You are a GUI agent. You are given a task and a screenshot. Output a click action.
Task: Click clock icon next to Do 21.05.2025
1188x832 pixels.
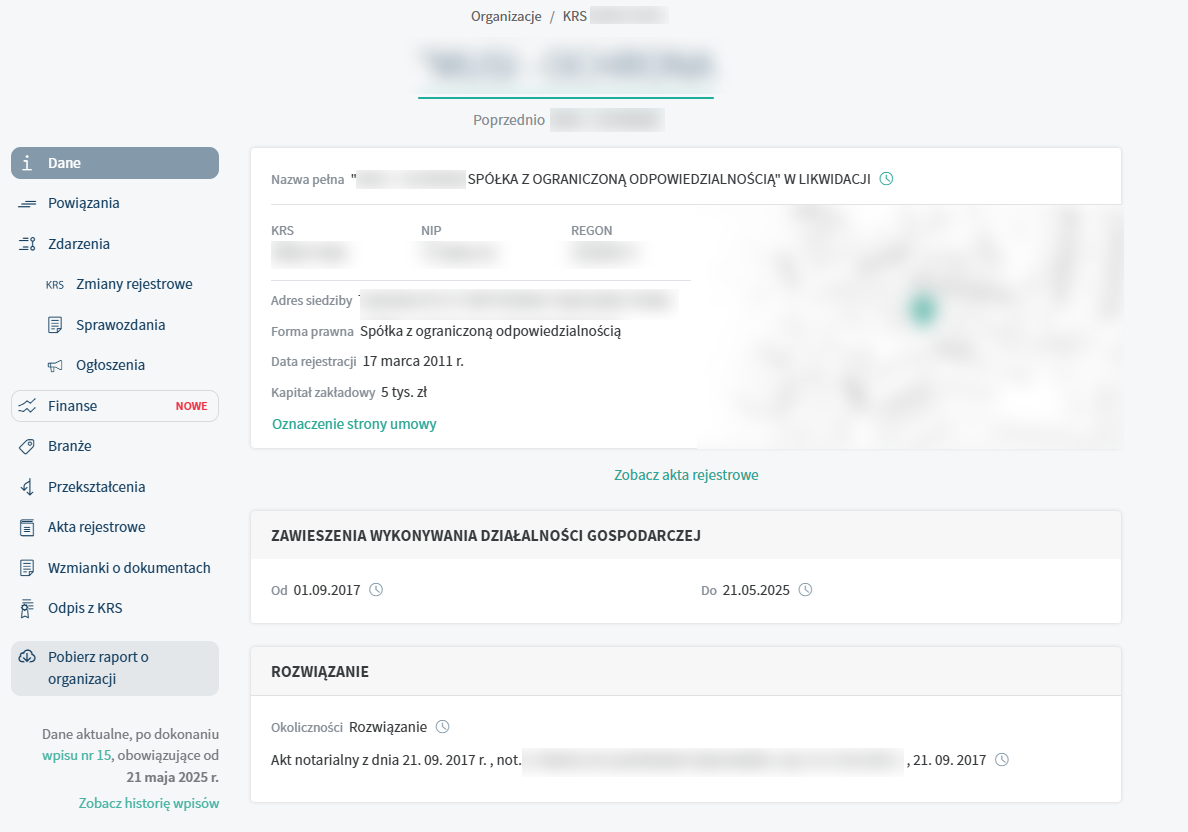pyautogui.click(x=805, y=590)
